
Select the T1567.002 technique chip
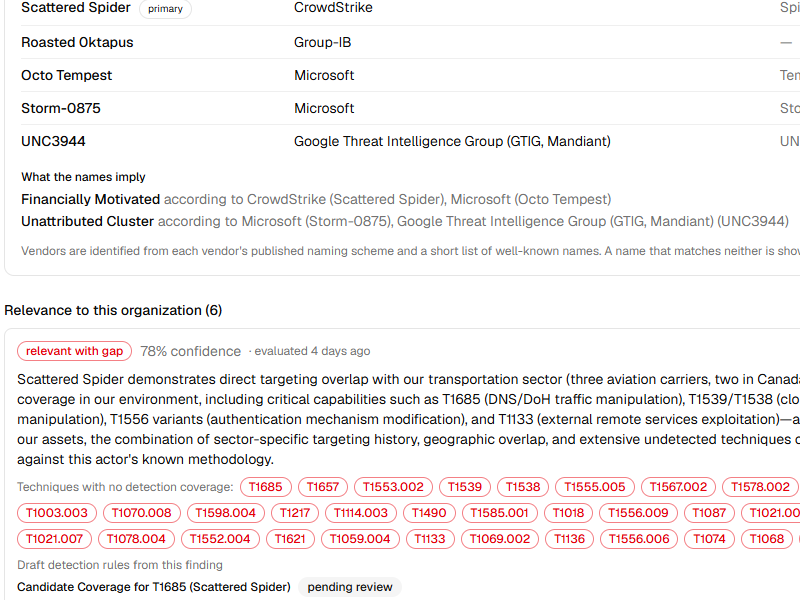[x=679, y=487]
